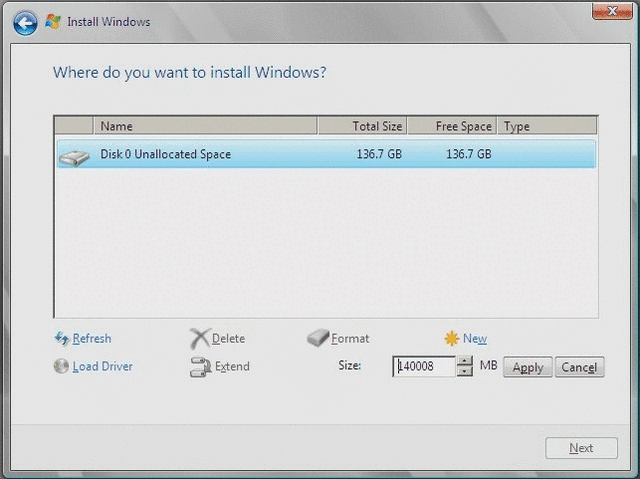Sort by the Type column header
The height and width of the screenshot is (479, 640).
coord(547,126)
